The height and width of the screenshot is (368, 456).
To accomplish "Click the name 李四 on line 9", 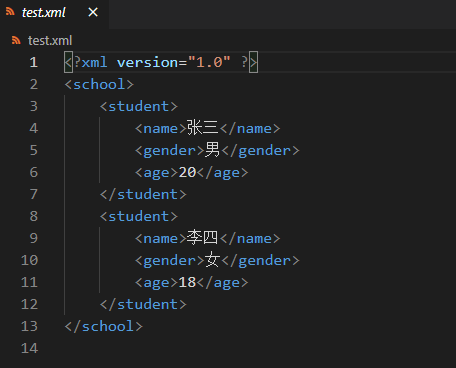I will pyautogui.click(x=202, y=238).
